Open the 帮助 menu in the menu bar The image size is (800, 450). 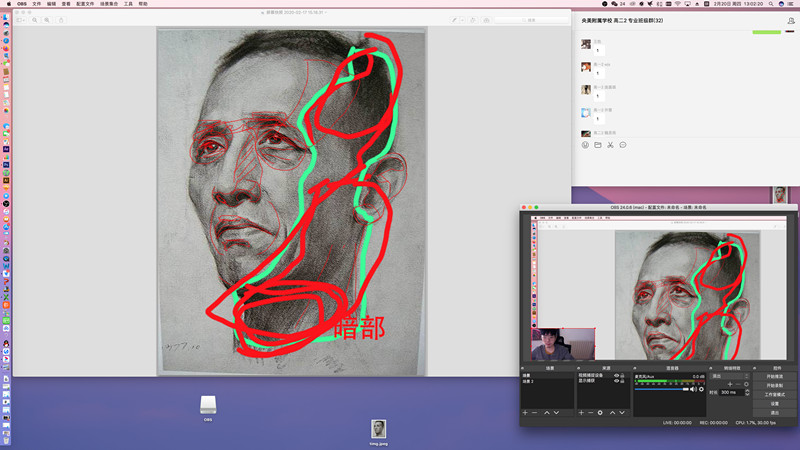143,4
